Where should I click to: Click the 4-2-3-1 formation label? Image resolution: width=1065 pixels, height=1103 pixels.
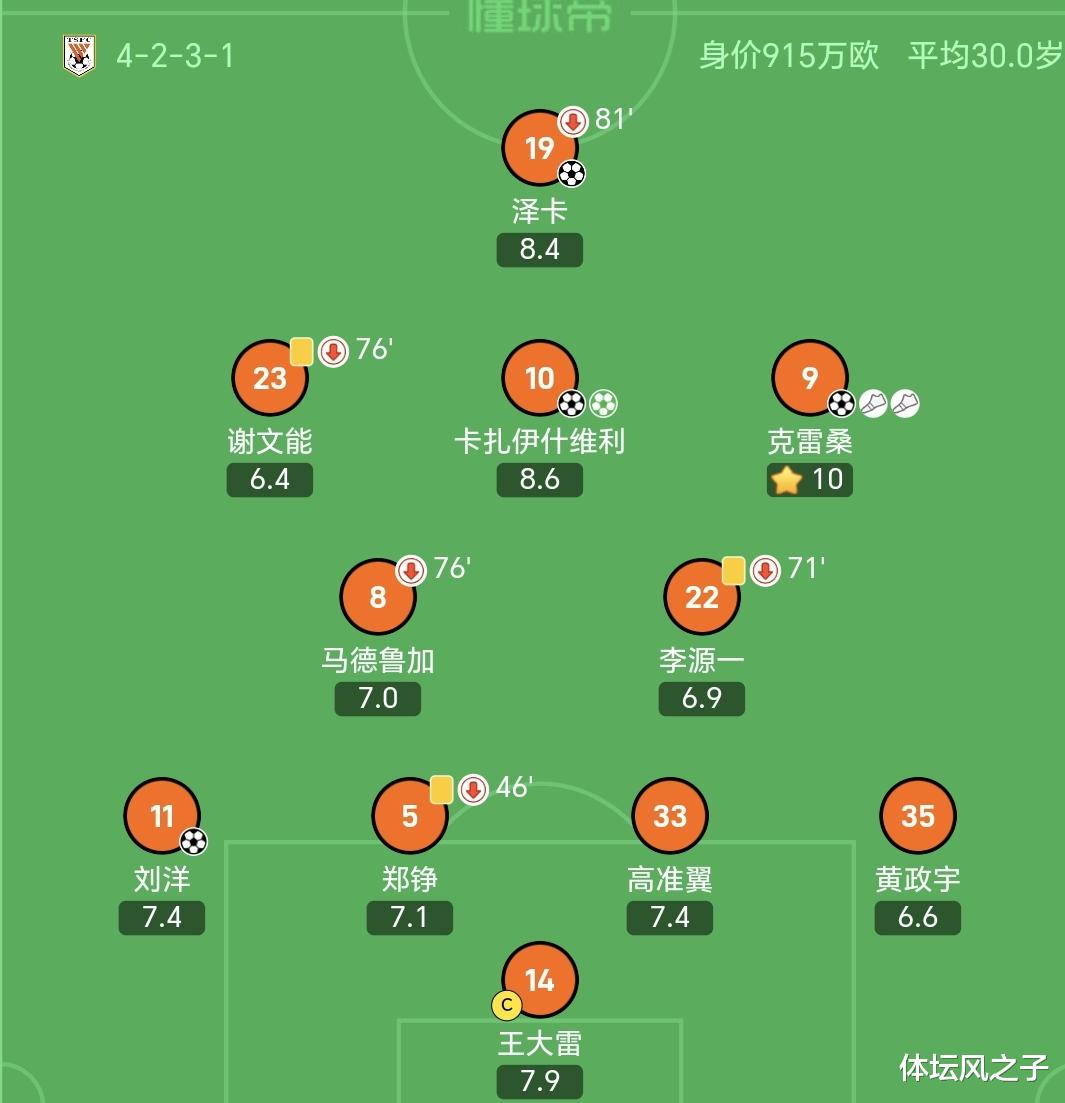click(x=176, y=55)
